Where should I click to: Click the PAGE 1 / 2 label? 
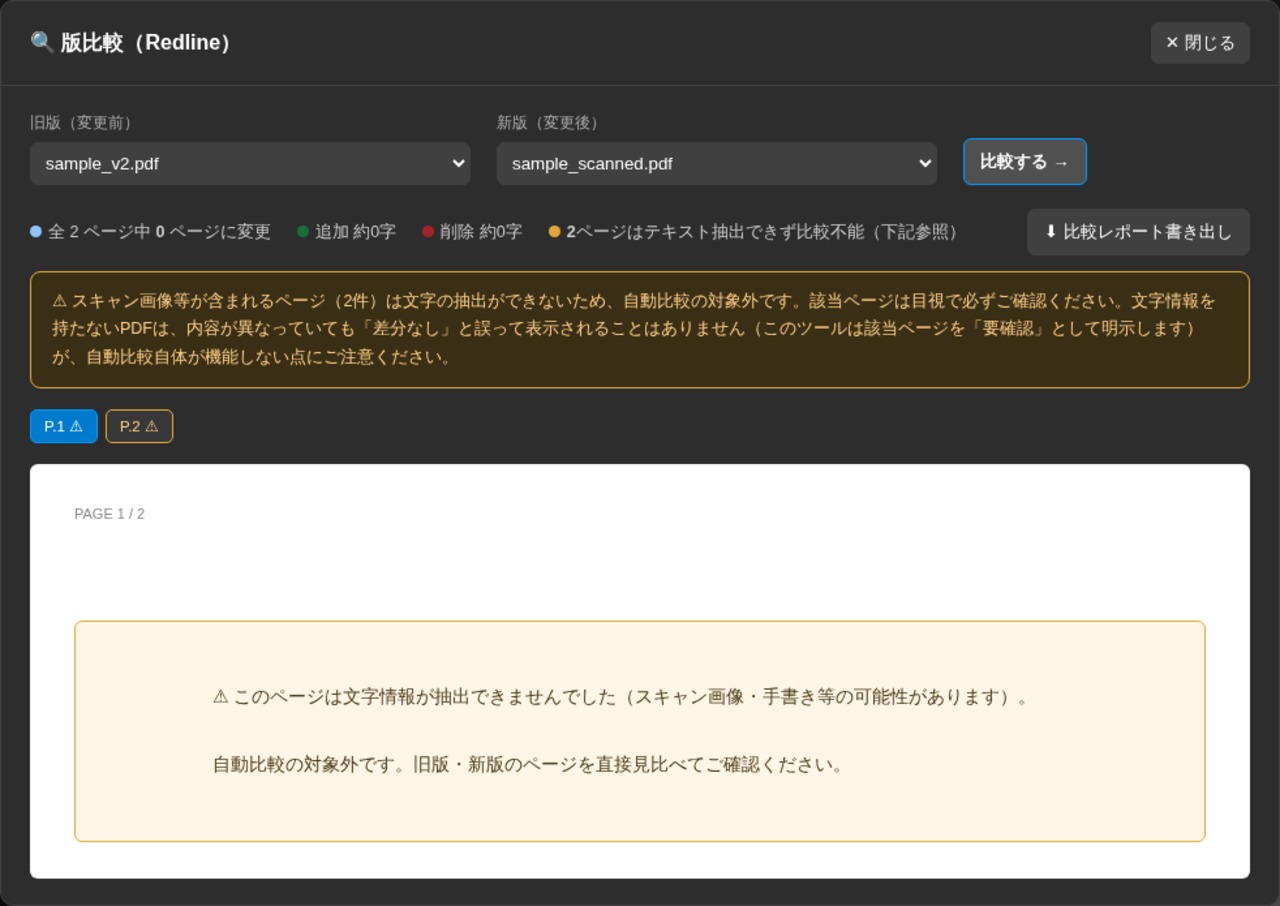click(109, 514)
